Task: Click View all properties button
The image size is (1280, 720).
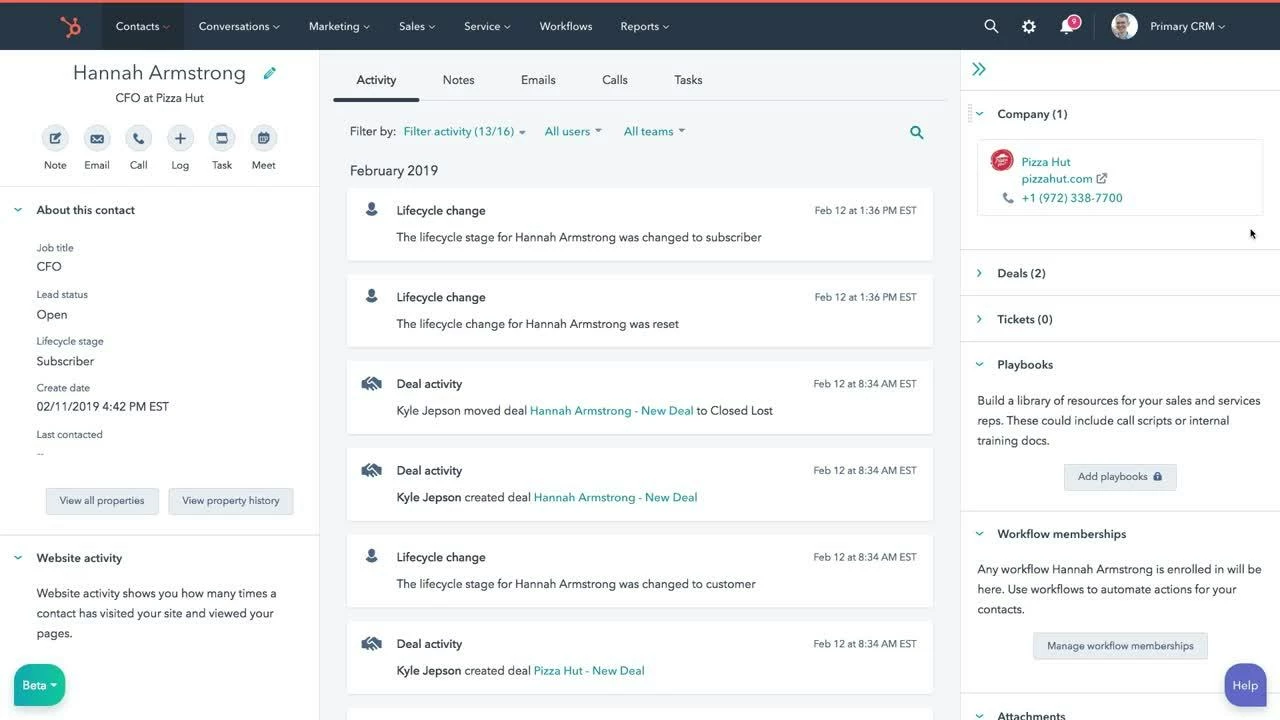Action: pyautogui.click(x=102, y=501)
